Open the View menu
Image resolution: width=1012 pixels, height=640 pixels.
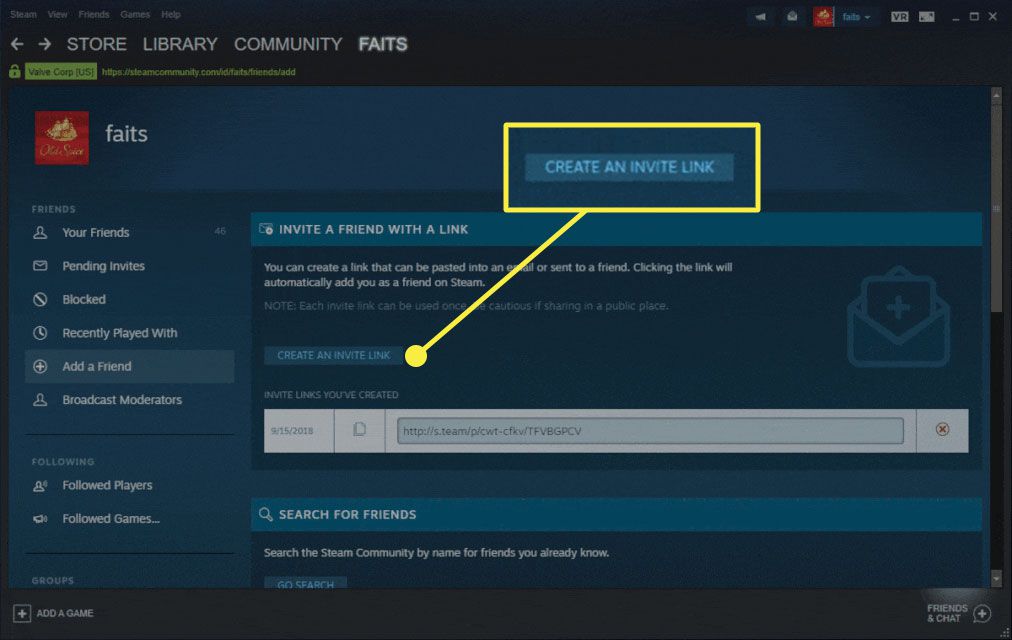(x=57, y=14)
